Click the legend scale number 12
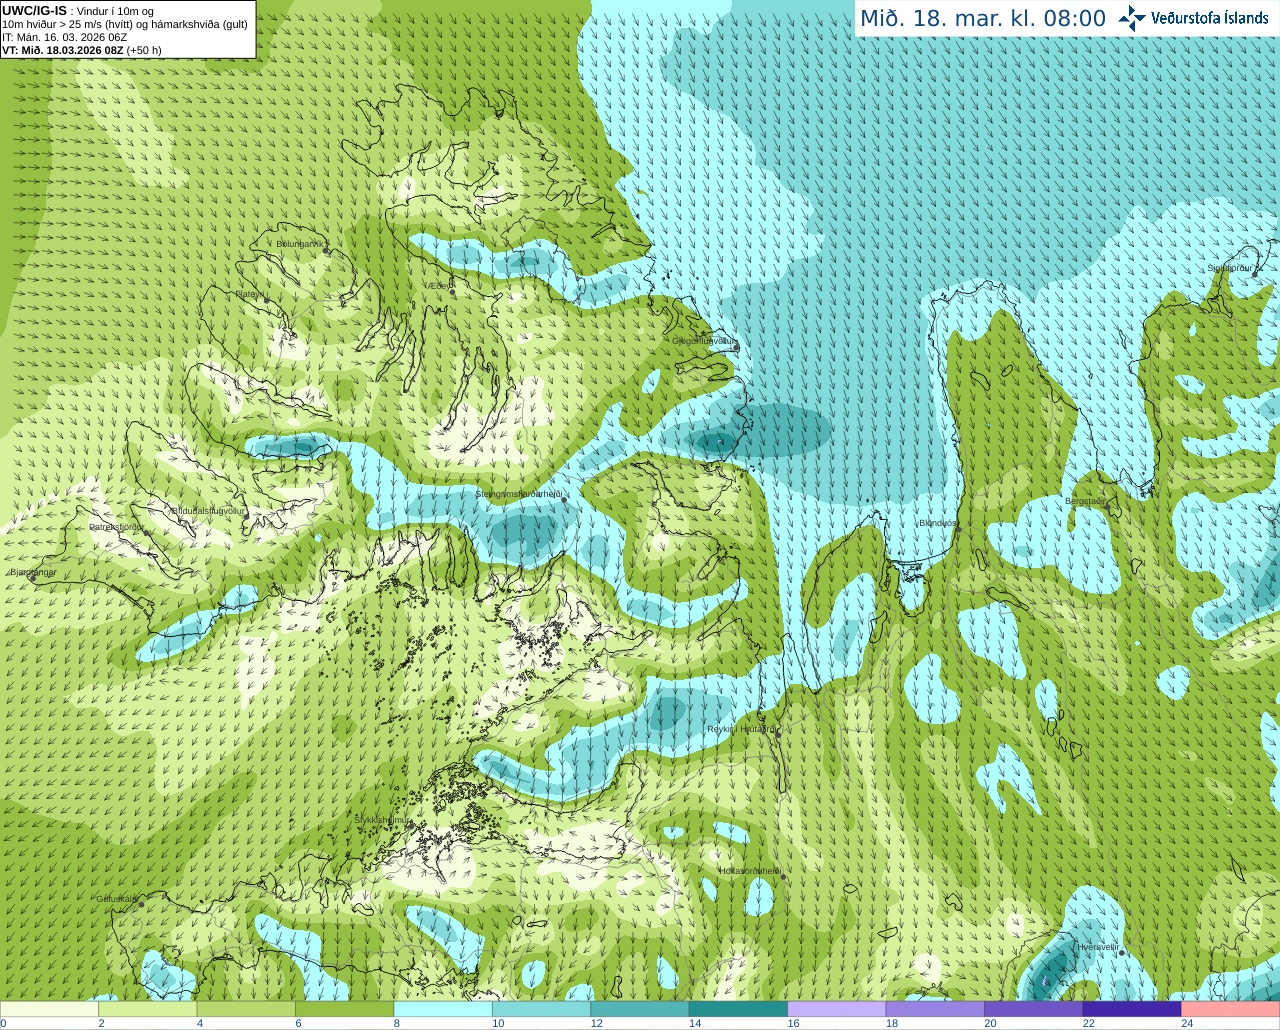This screenshot has width=1280, height=1030. click(x=596, y=1023)
